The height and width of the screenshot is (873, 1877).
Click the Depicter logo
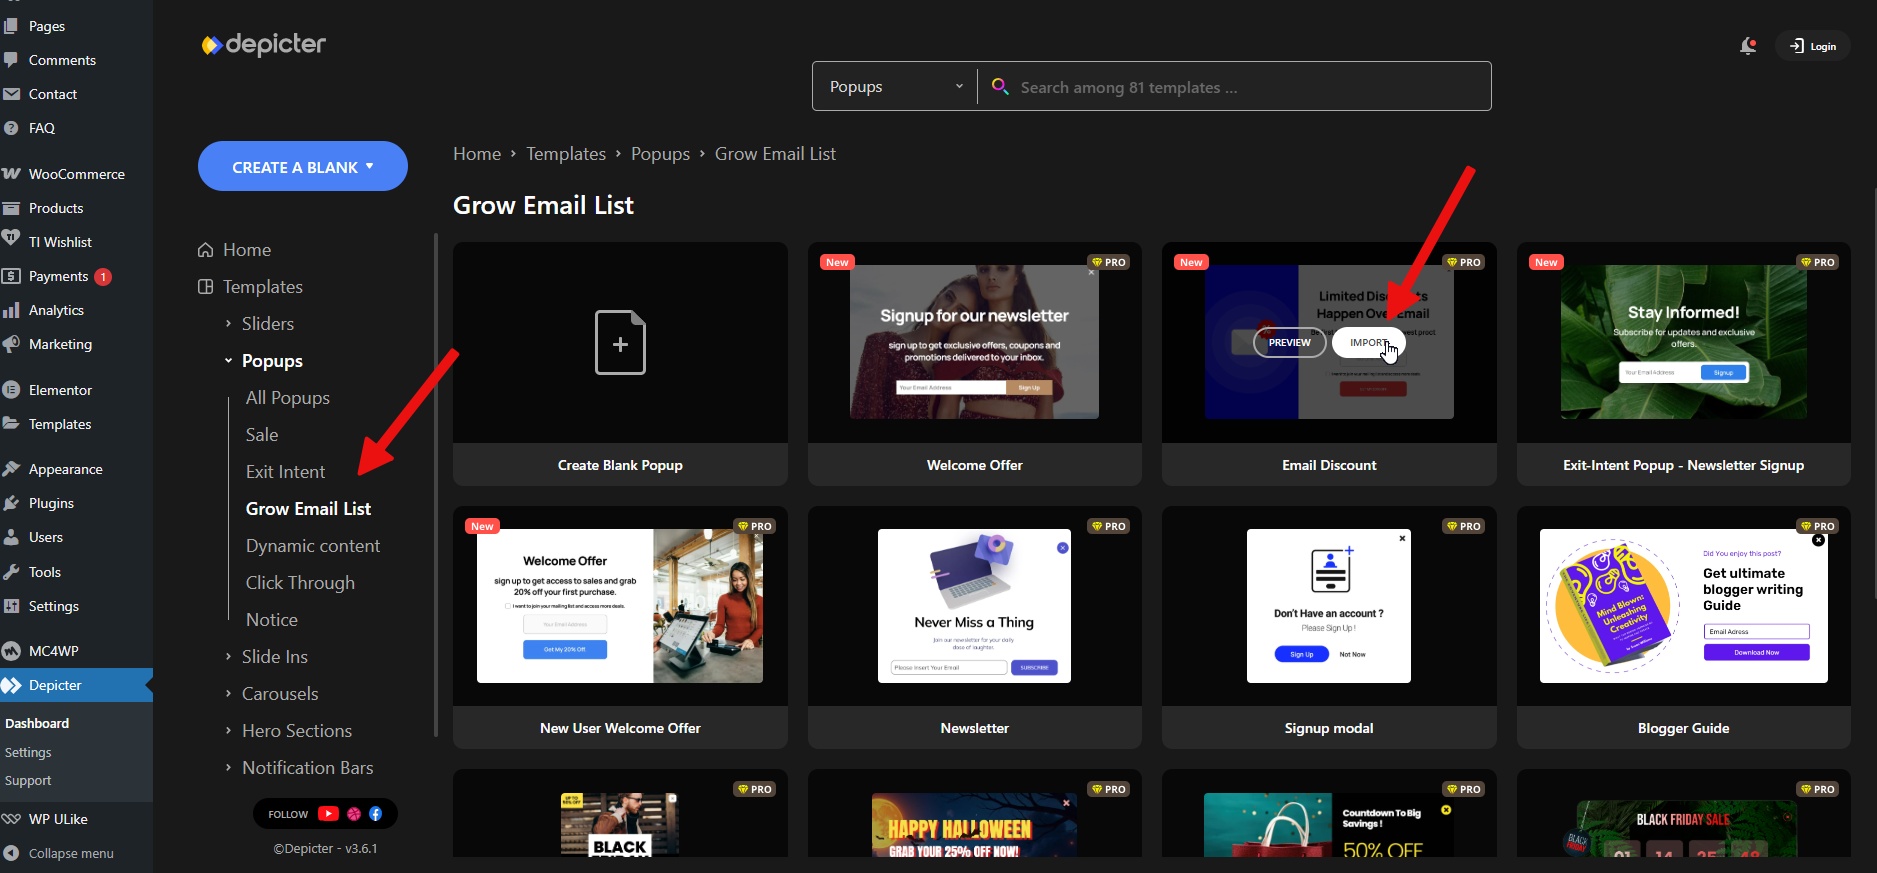click(264, 45)
